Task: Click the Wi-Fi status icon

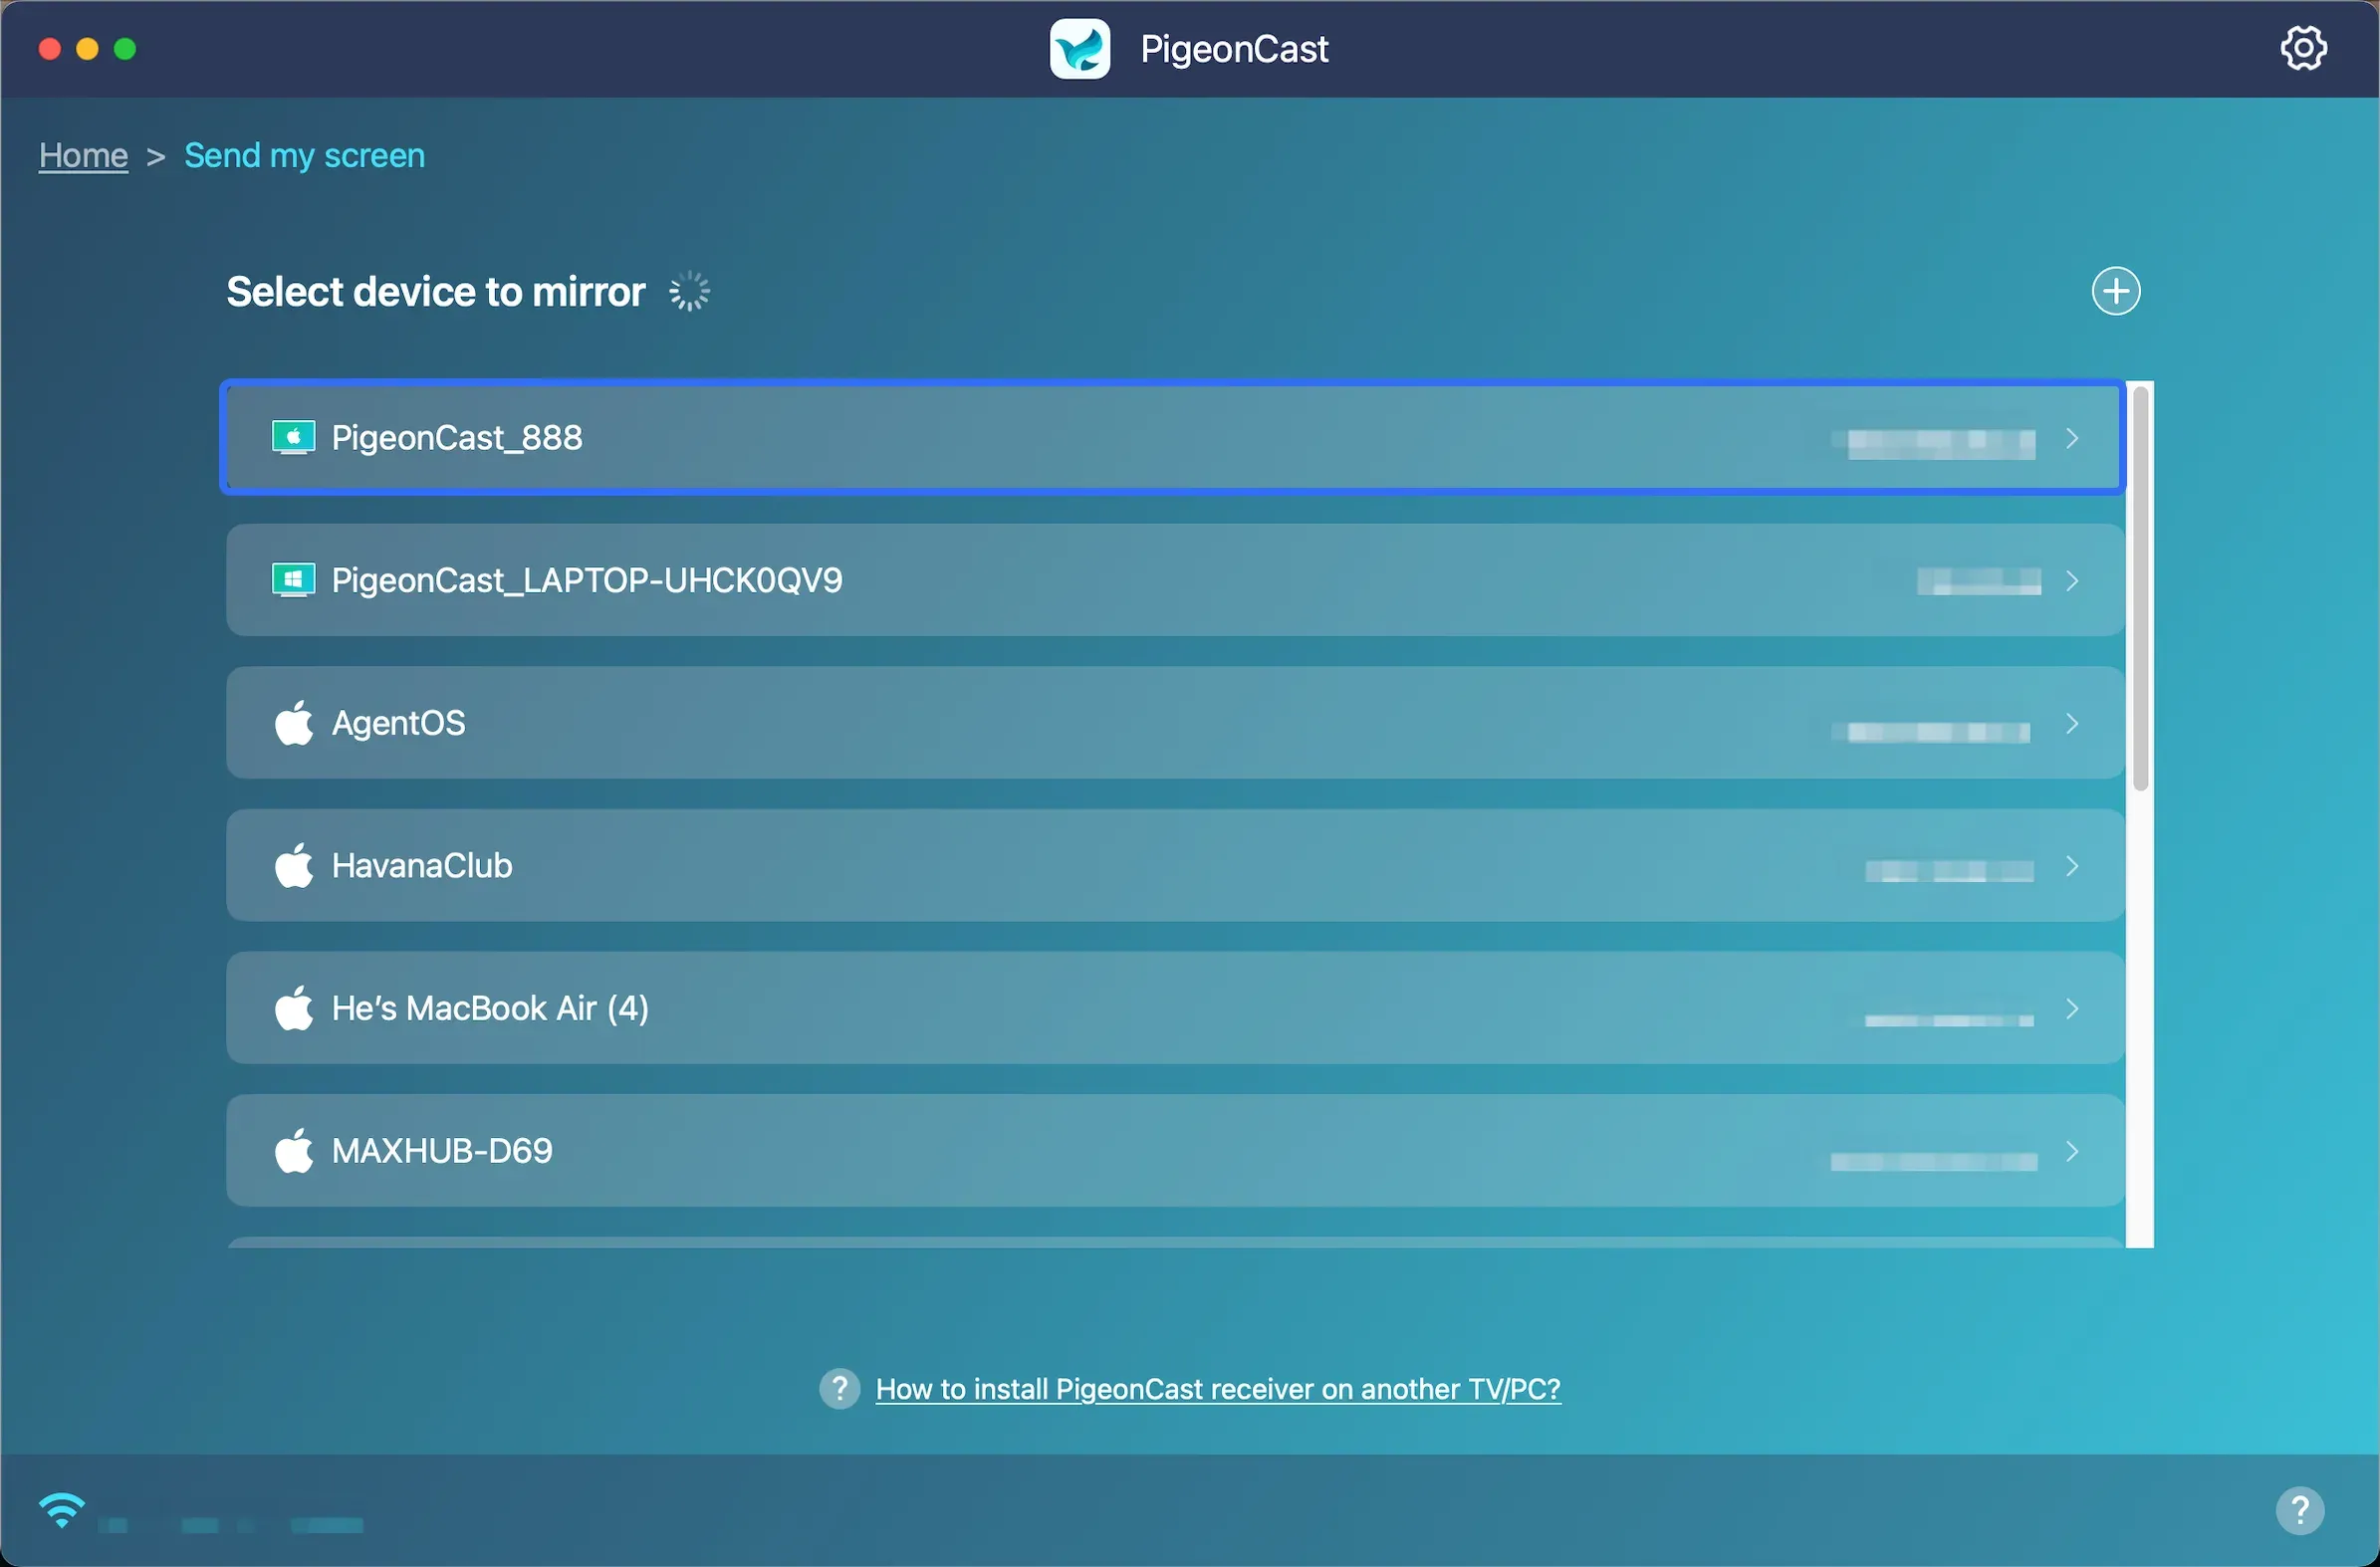Action: tap(62, 1509)
